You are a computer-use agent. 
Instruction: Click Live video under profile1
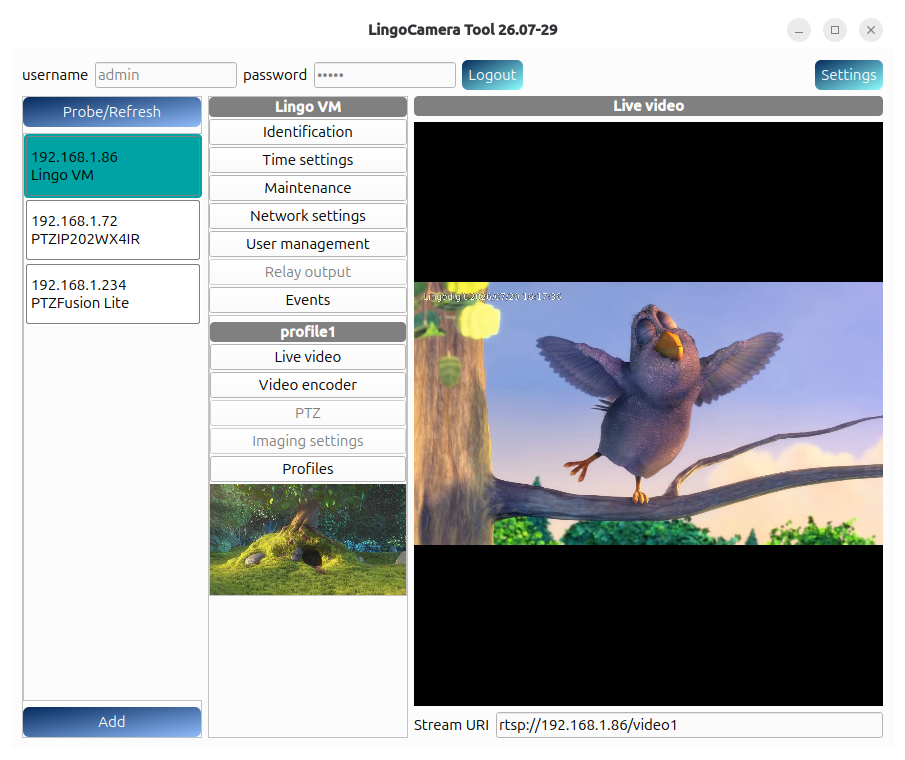click(x=308, y=357)
